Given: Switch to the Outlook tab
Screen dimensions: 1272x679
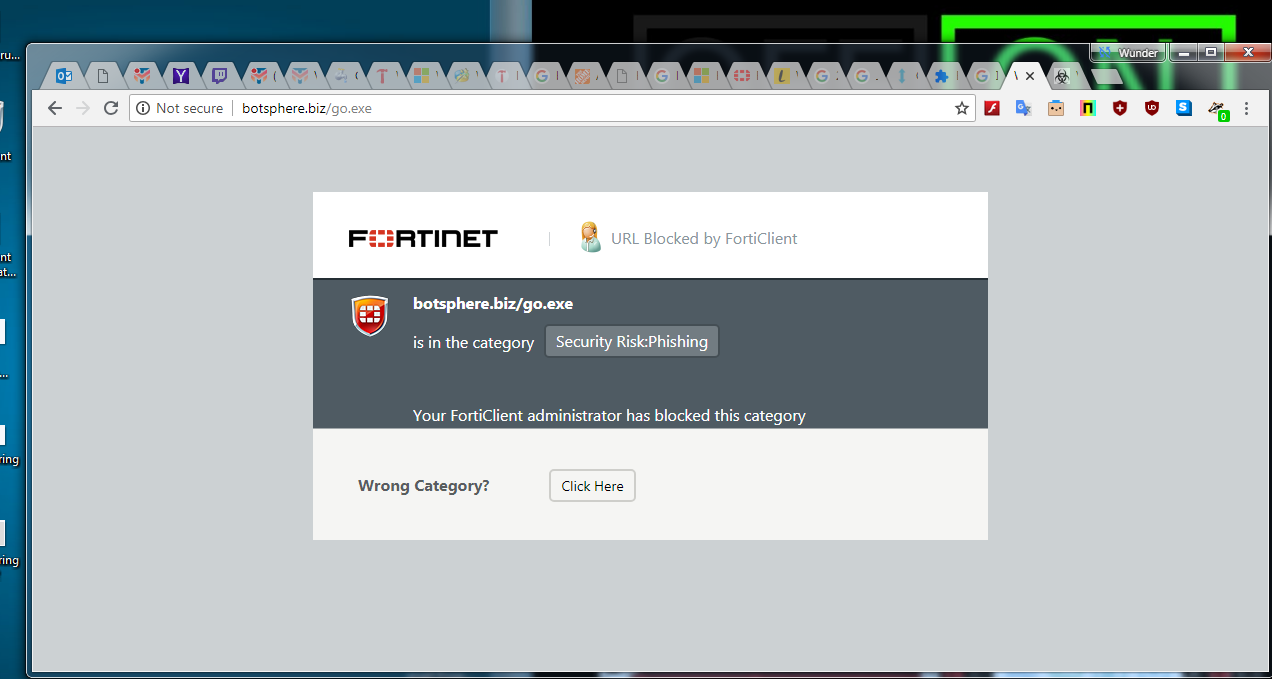Looking at the screenshot, I should click(x=64, y=75).
